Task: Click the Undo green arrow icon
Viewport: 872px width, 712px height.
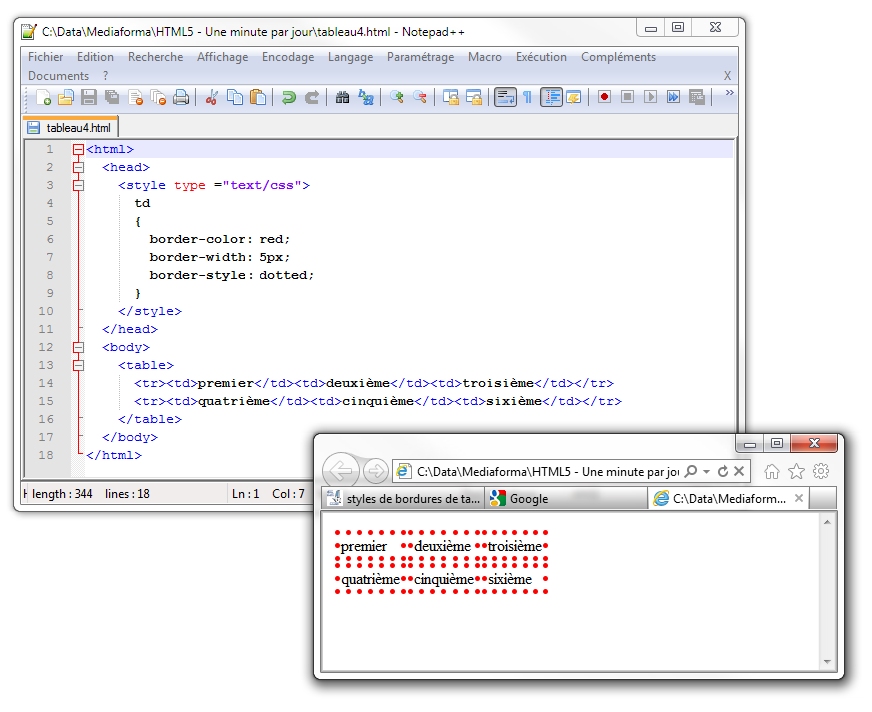Action: (x=288, y=97)
